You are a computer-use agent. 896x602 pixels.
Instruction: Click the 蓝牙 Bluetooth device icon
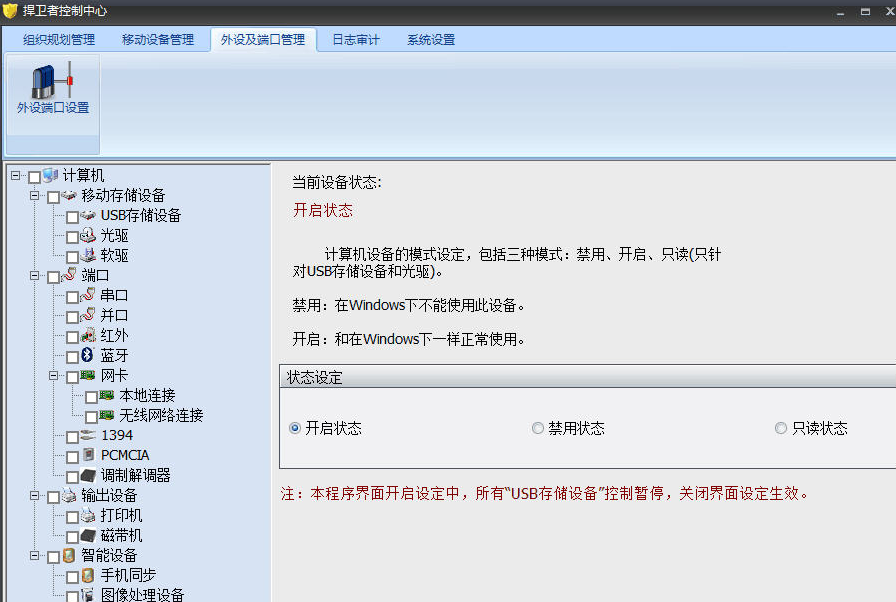coord(89,355)
